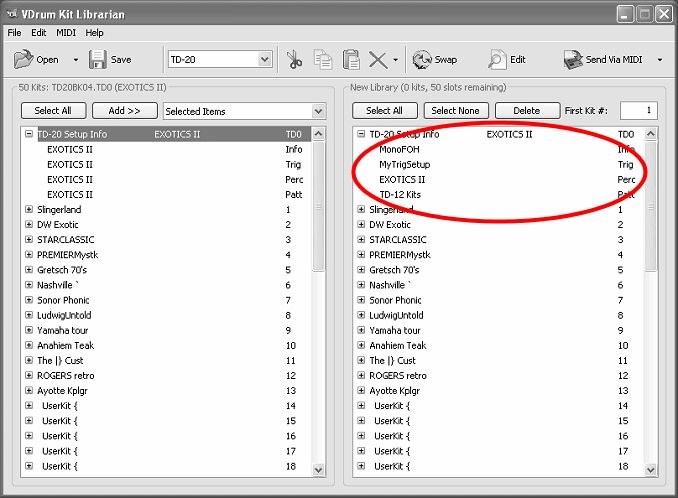Click the Send Via MIDI icon
Screen dimensions: 678x498
[x=573, y=60]
